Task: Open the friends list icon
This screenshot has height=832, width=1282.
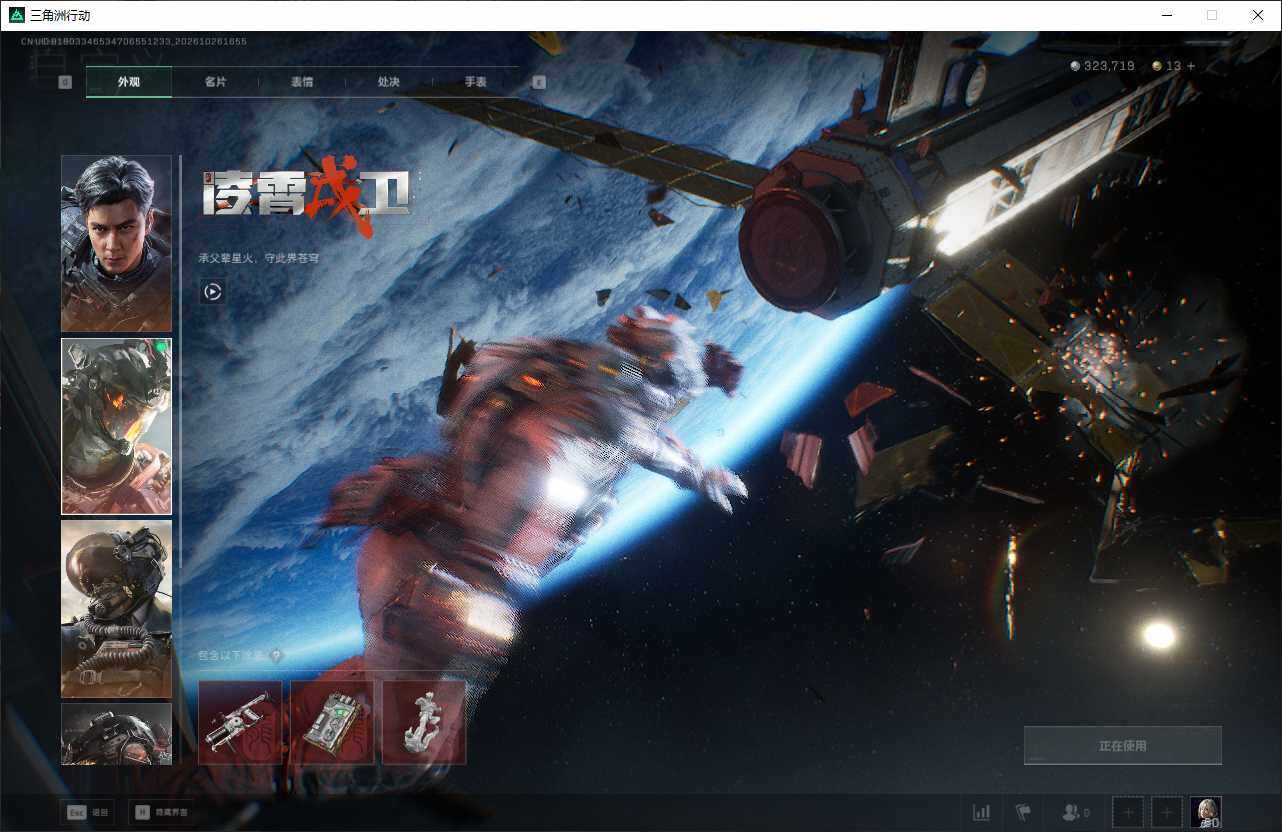Action: click(x=1075, y=812)
